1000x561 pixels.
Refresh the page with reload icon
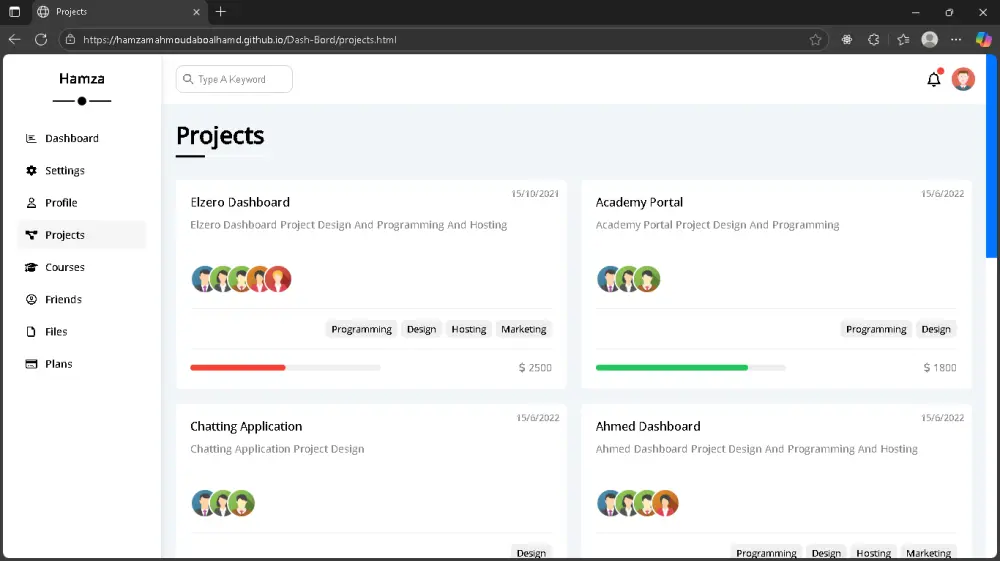click(41, 39)
